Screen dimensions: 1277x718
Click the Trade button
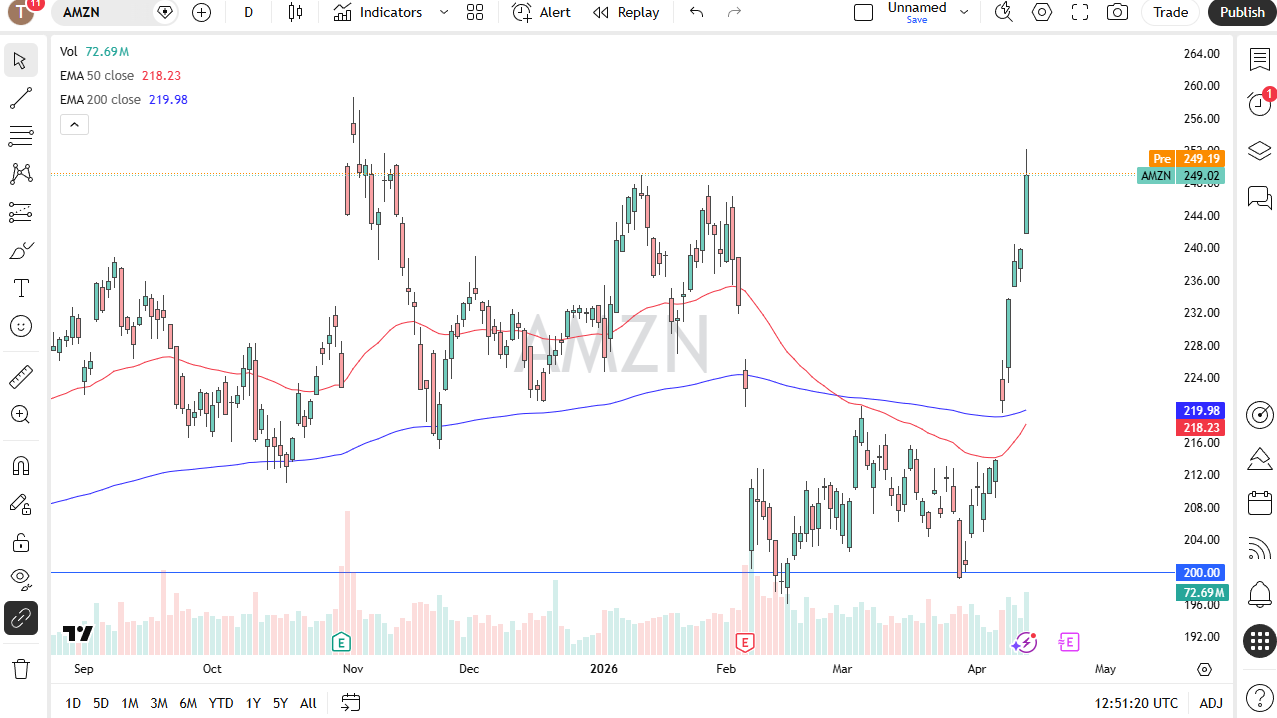[x=1170, y=12]
